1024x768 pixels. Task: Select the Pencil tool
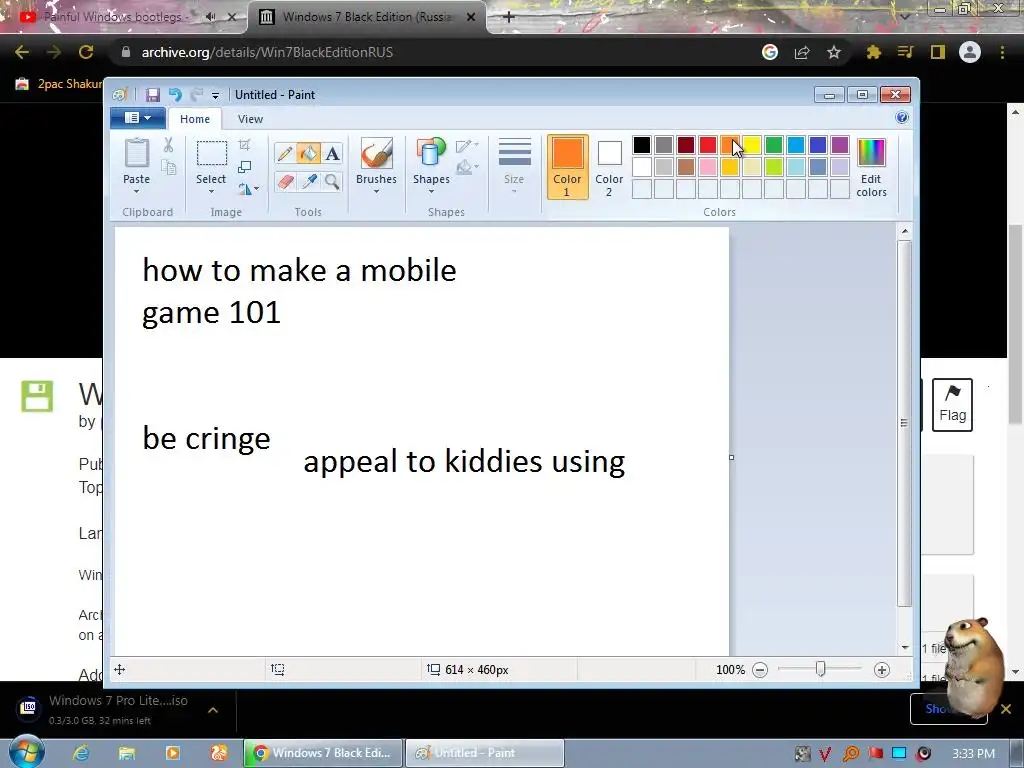[285, 153]
